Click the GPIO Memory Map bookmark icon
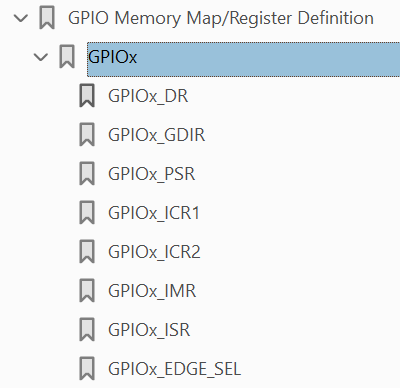 47,18
